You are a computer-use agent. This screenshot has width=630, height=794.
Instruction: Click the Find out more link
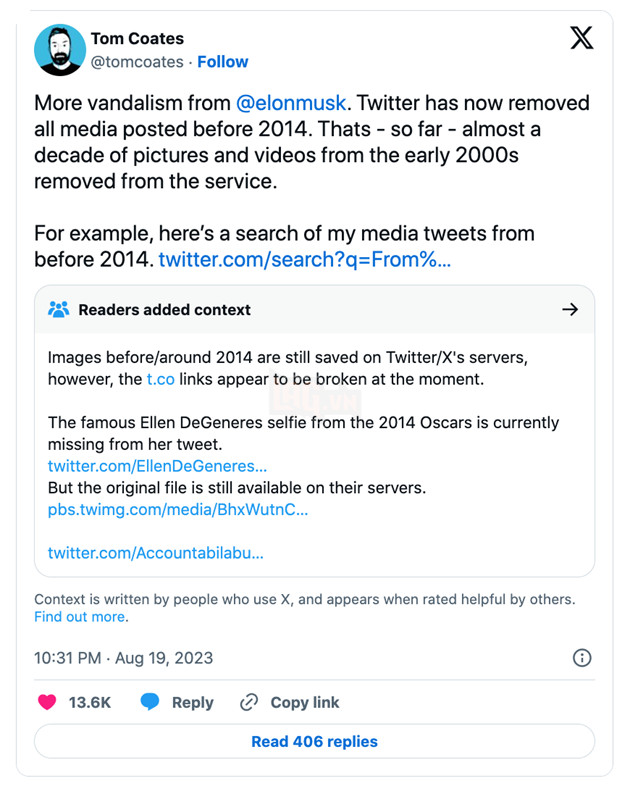click(80, 617)
